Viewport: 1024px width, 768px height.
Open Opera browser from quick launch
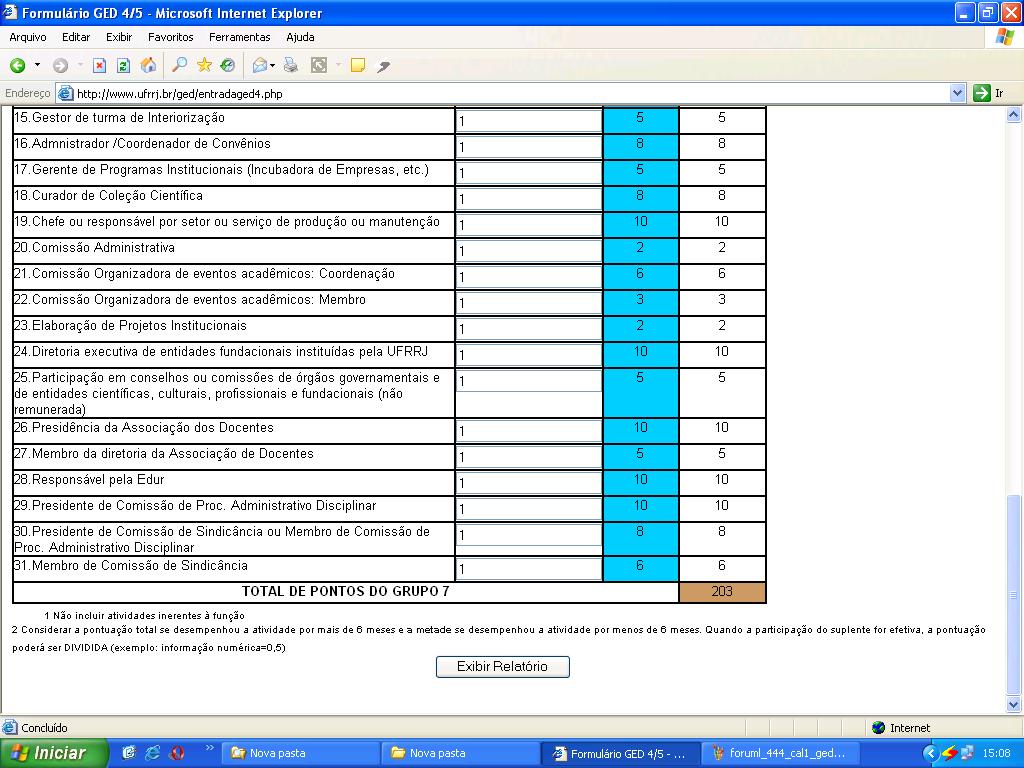tap(176, 753)
